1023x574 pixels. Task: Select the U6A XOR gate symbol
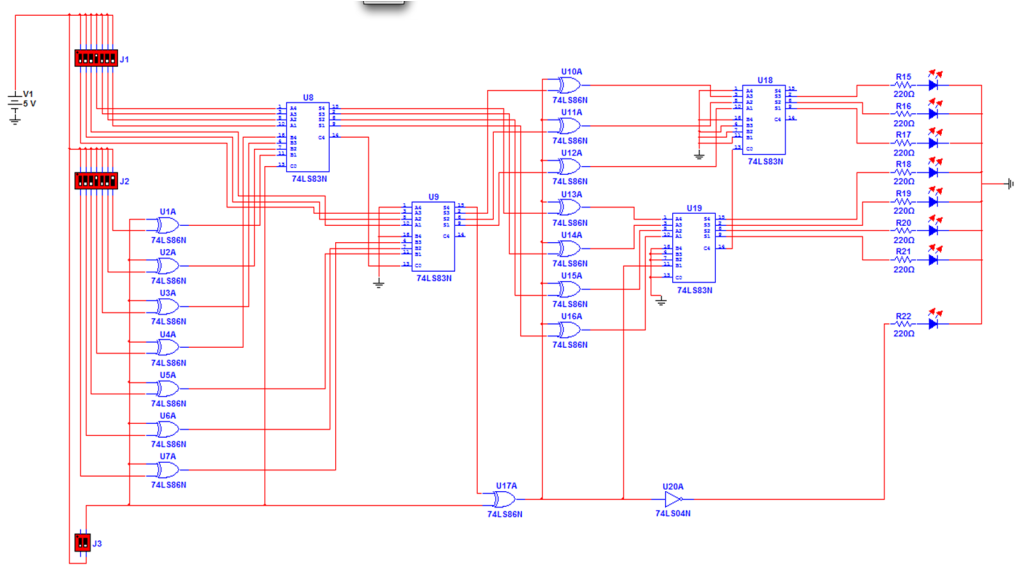166,429
